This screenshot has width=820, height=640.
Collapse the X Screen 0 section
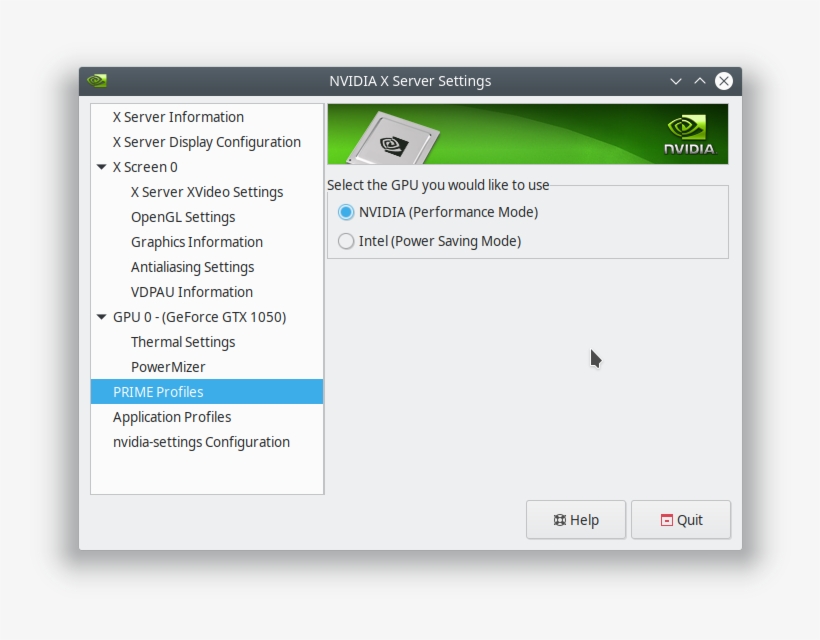click(x=100, y=167)
